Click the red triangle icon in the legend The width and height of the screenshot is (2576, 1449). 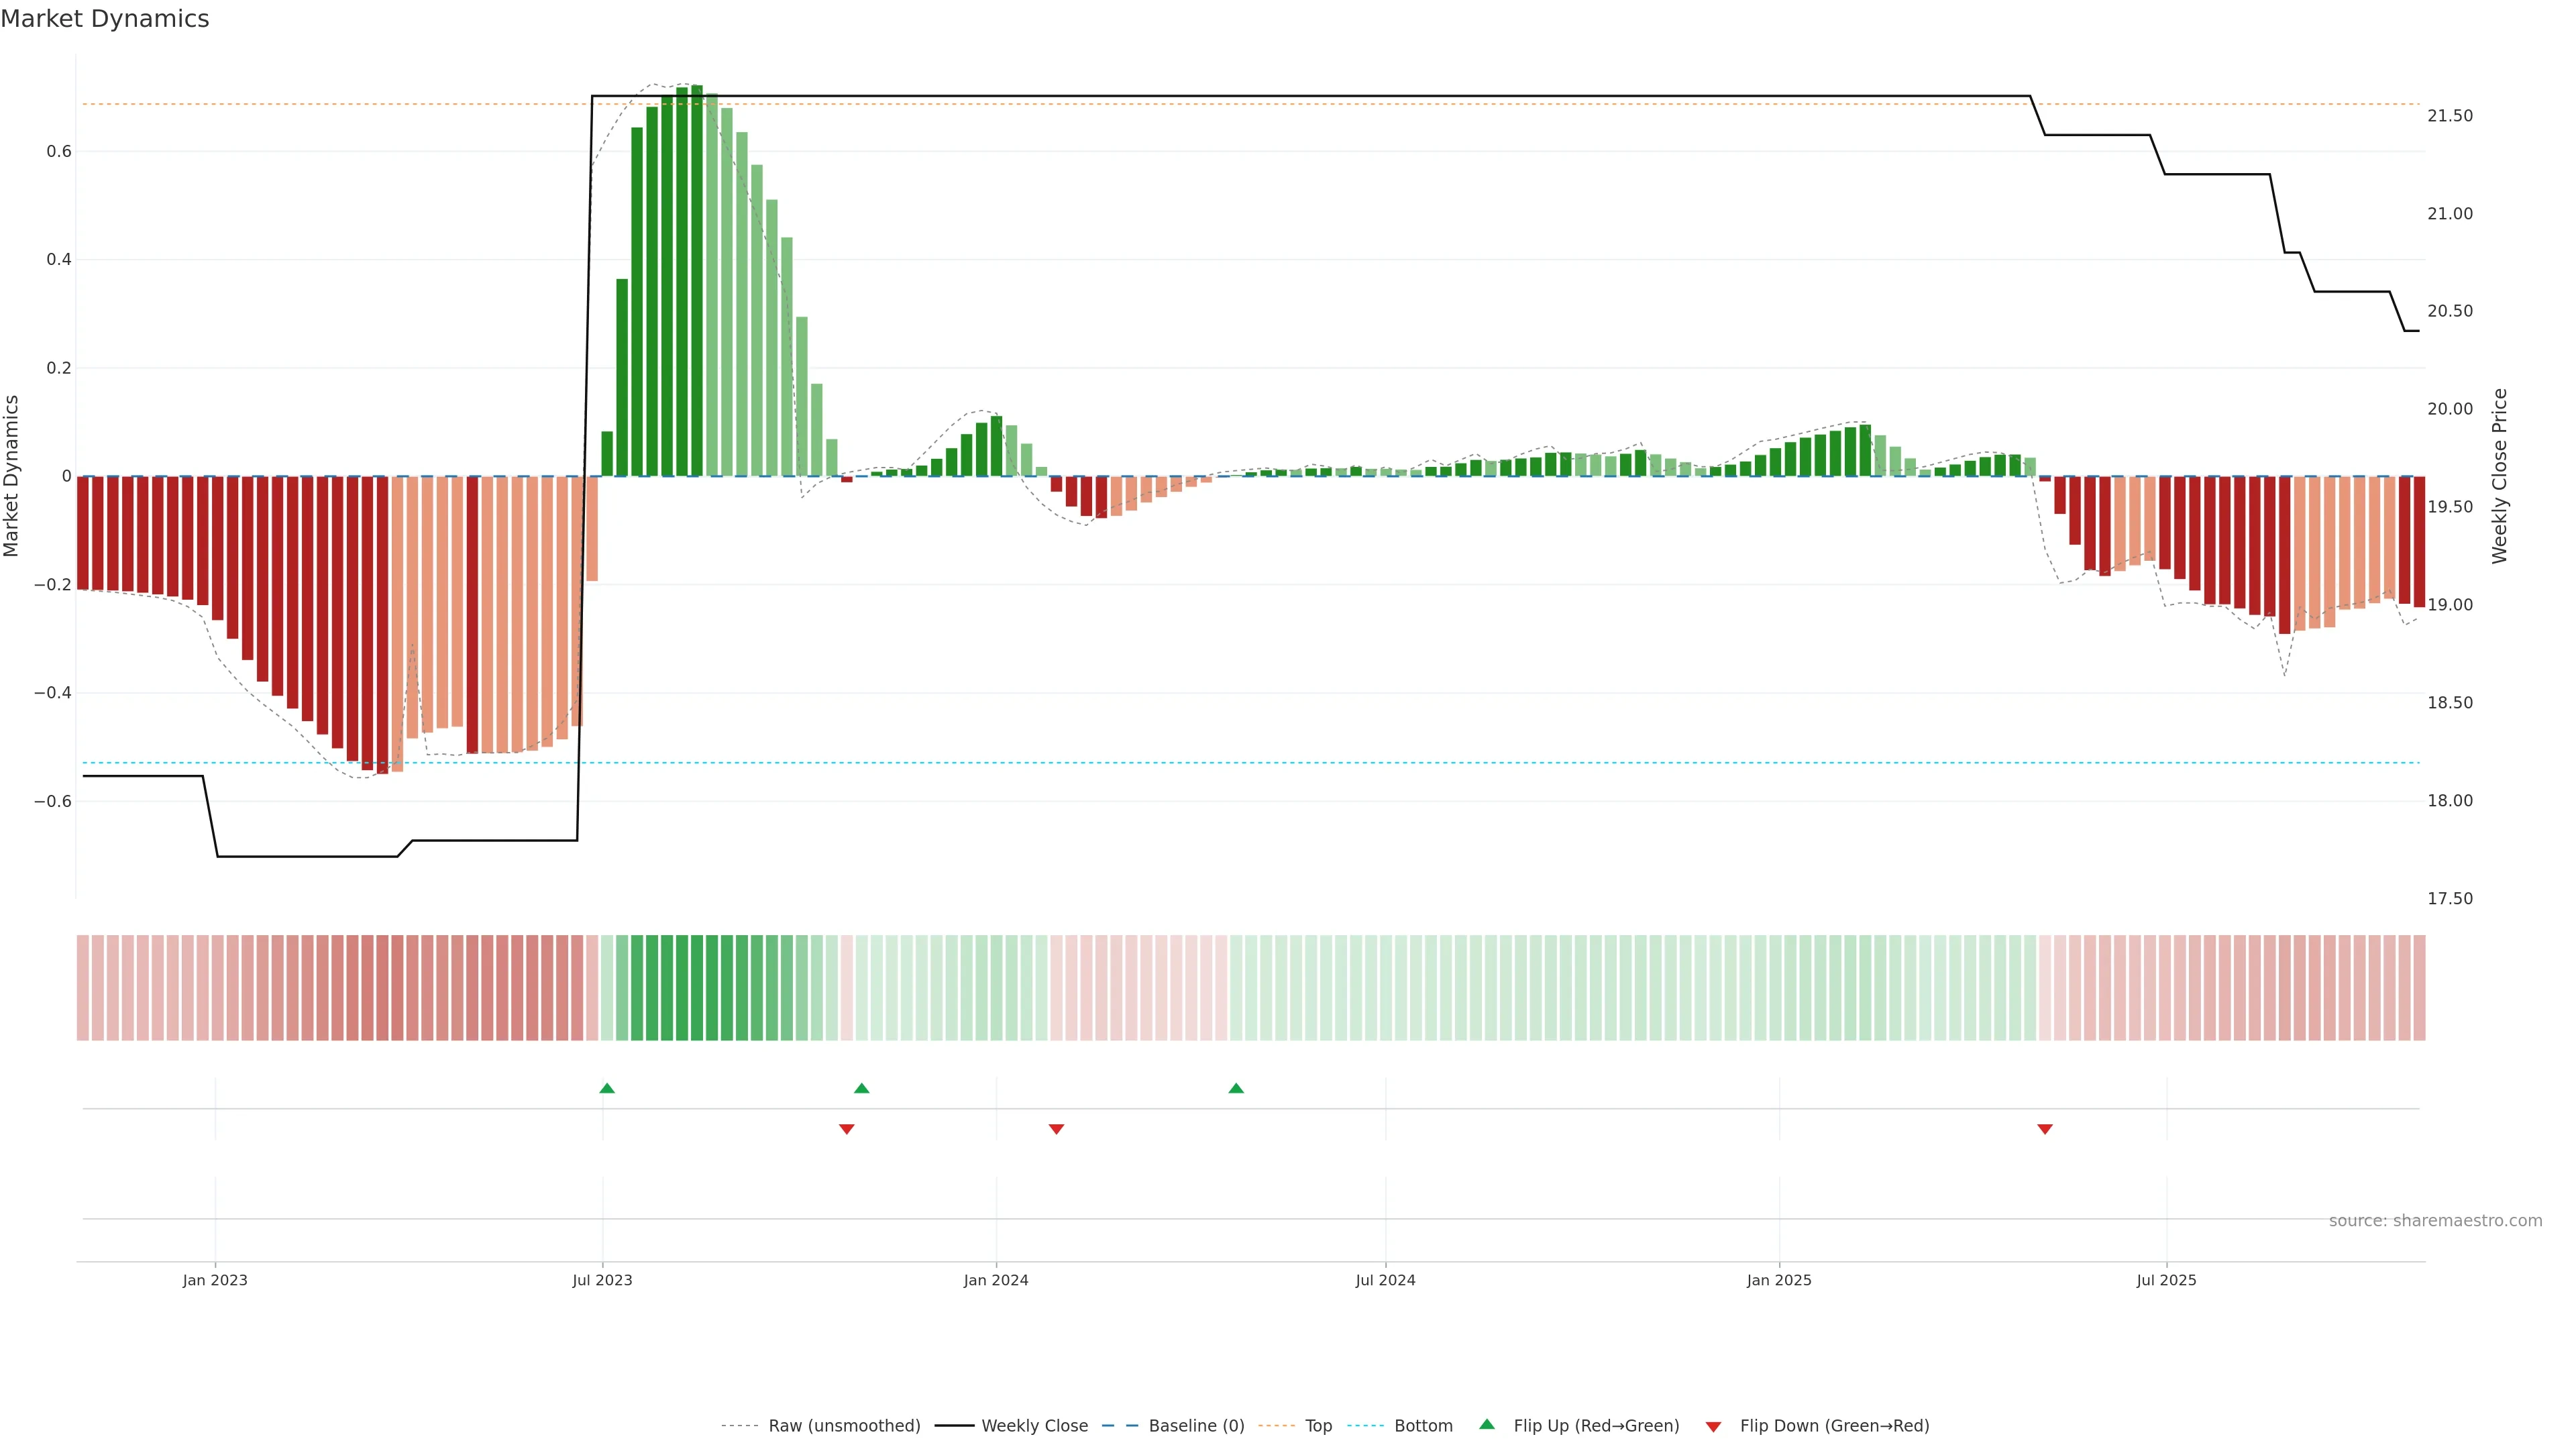1713,1426
